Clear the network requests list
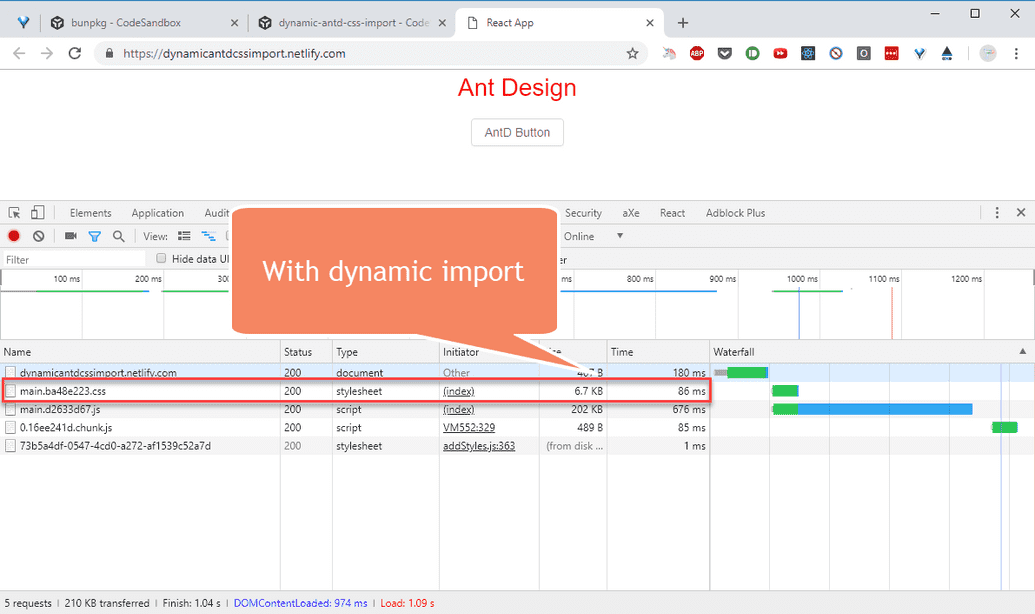The image size is (1035, 614). 38,236
